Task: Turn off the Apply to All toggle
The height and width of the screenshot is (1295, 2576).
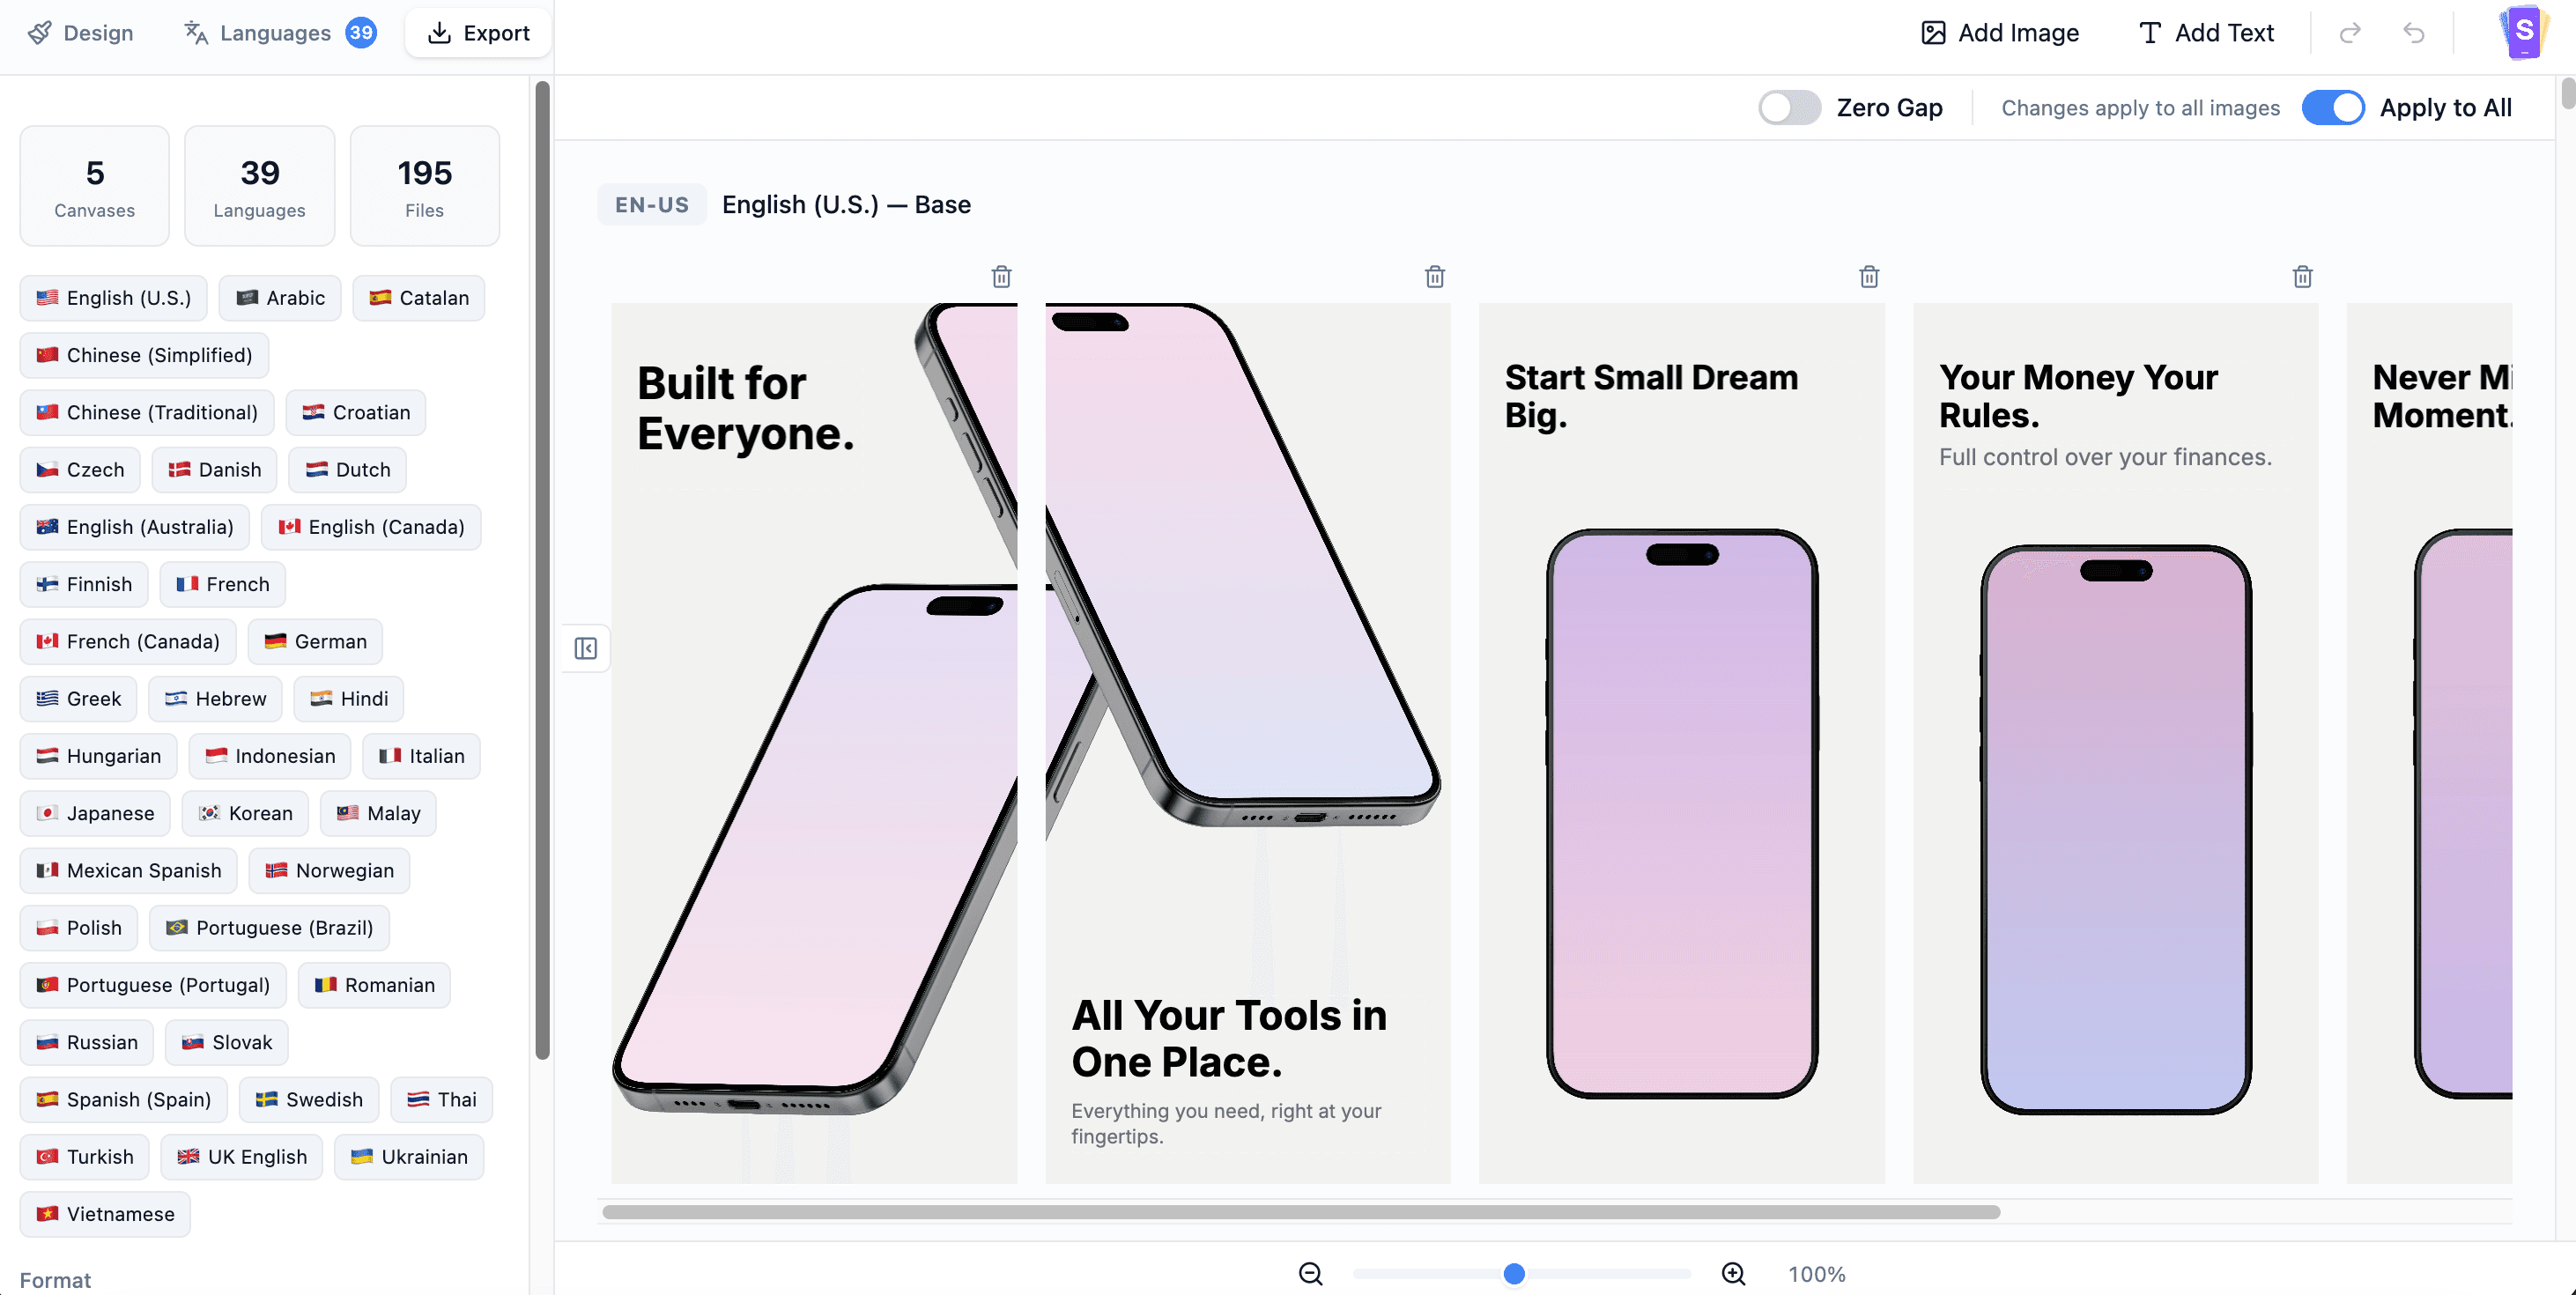Action: point(2332,108)
